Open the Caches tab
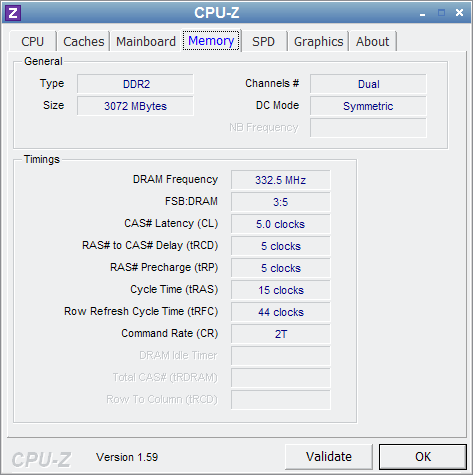This screenshot has height=475, width=473. point(84,42)
